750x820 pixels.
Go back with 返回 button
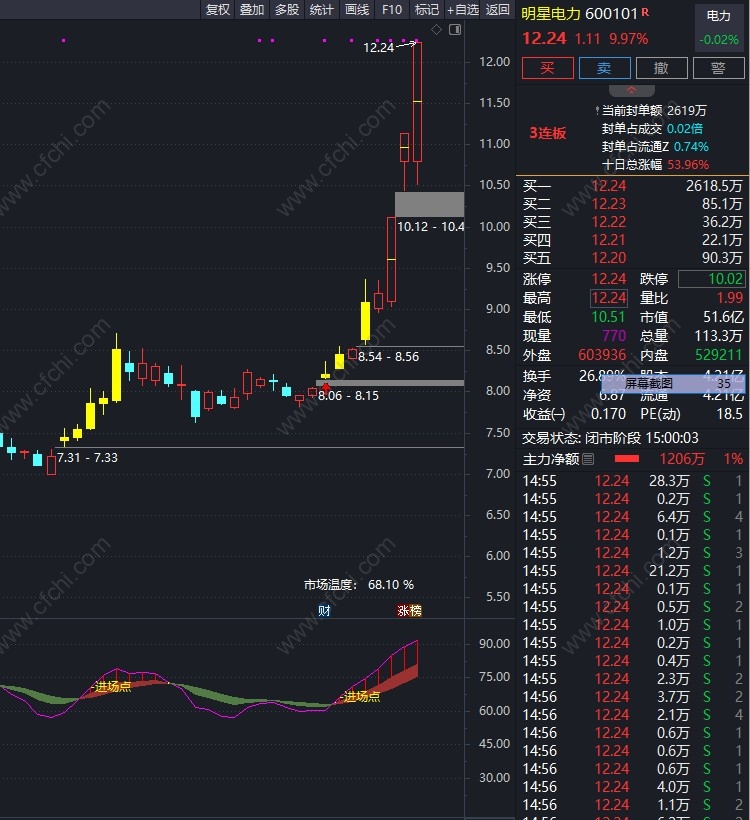[x=497, y=9]
